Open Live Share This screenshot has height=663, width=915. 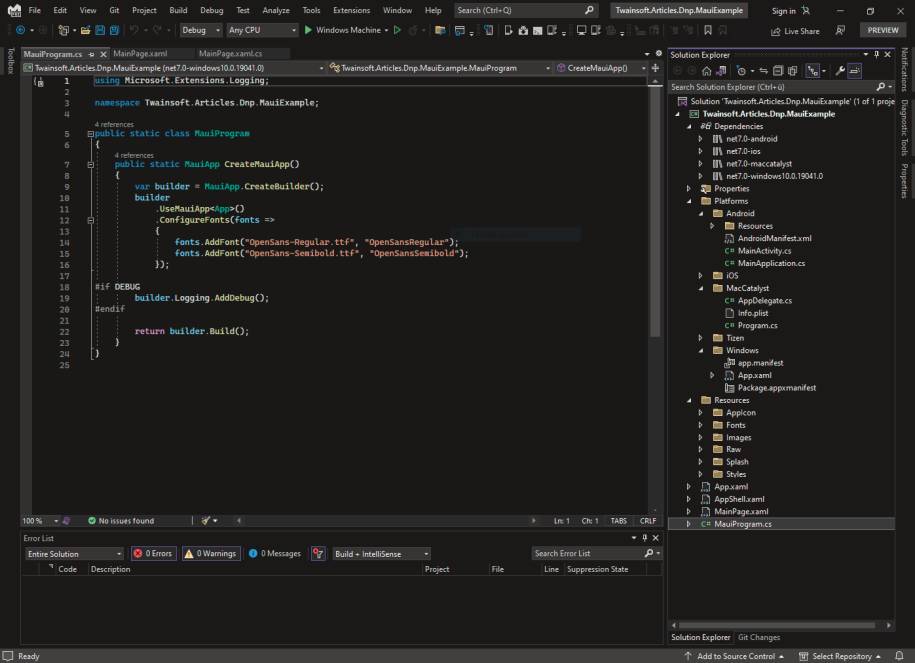pos(795,32)
